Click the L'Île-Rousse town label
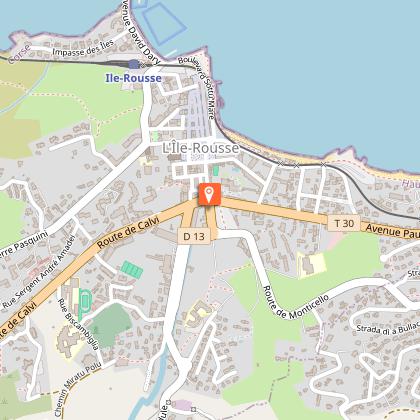 click(201, 148)
